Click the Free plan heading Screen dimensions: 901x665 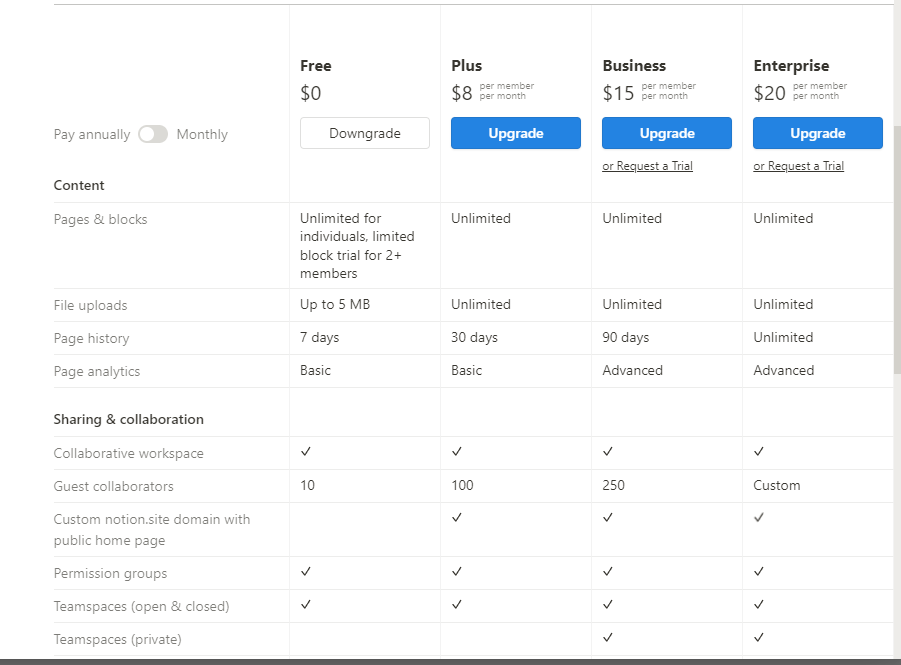click(315, 66)
